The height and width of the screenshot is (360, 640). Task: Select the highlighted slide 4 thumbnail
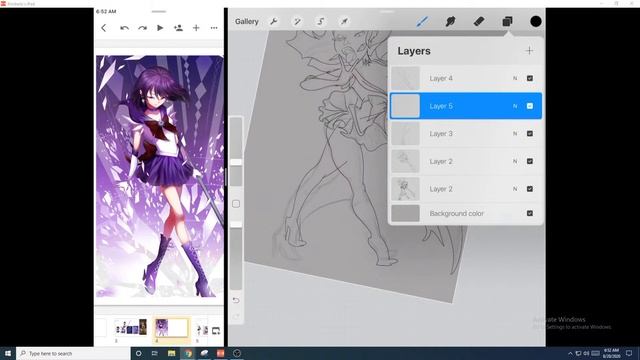[x=171, y=327]
